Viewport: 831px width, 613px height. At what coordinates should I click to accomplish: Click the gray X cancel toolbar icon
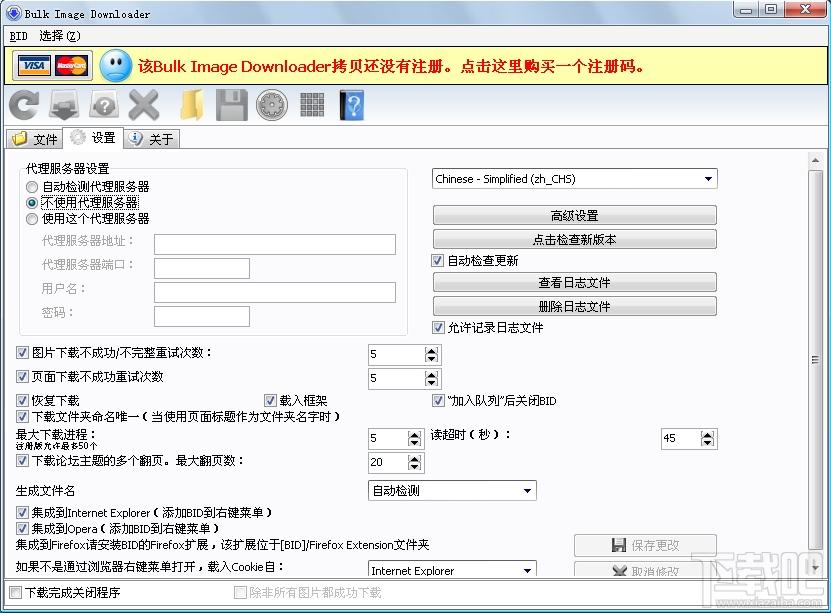coord(144,105)
